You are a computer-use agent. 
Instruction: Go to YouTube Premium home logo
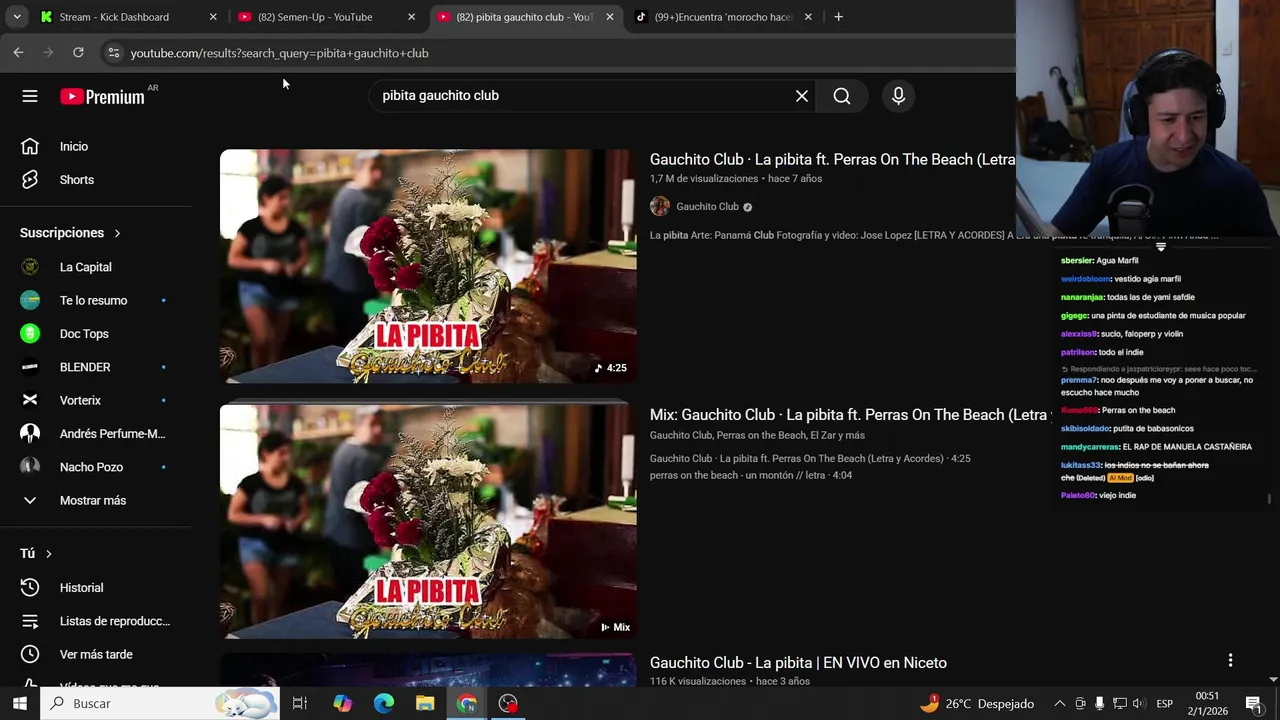point(102,97)
